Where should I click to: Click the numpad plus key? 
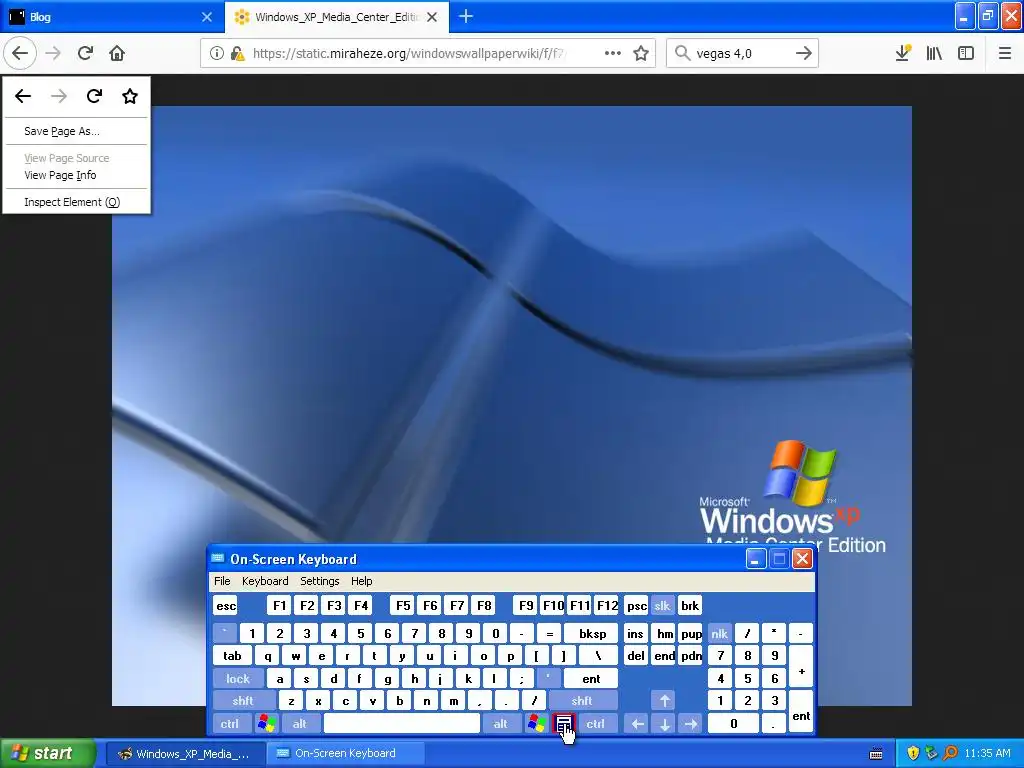tap(801, 667)
